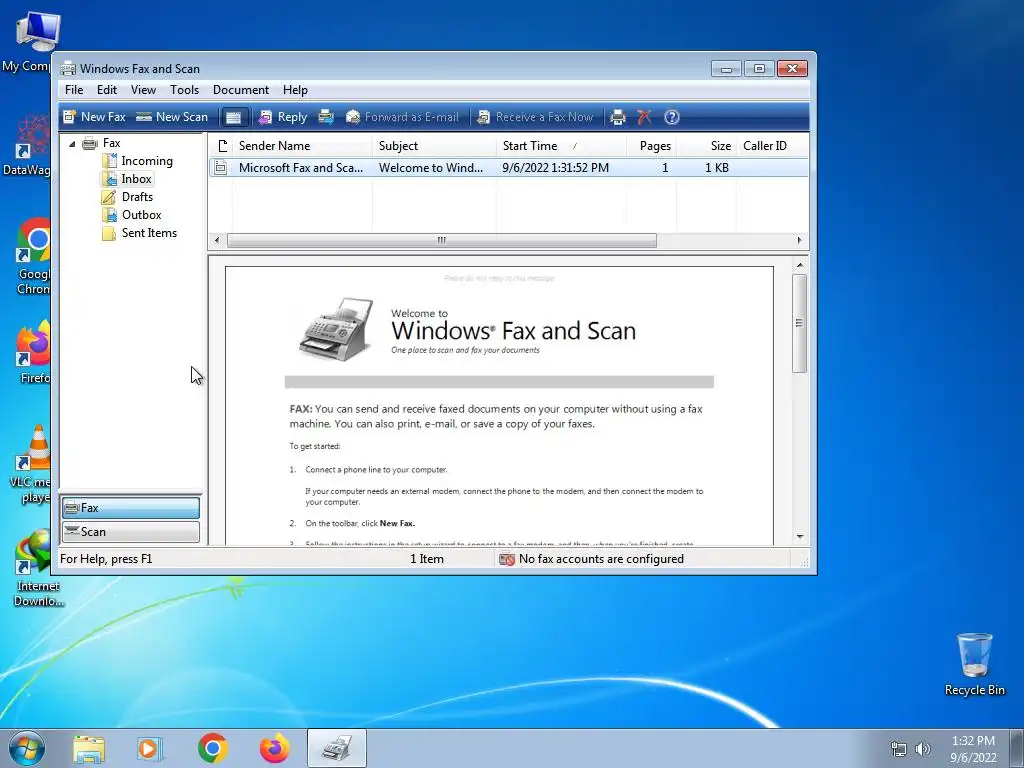
Task: Switch to the Fax view button
Action: (131, 508)
